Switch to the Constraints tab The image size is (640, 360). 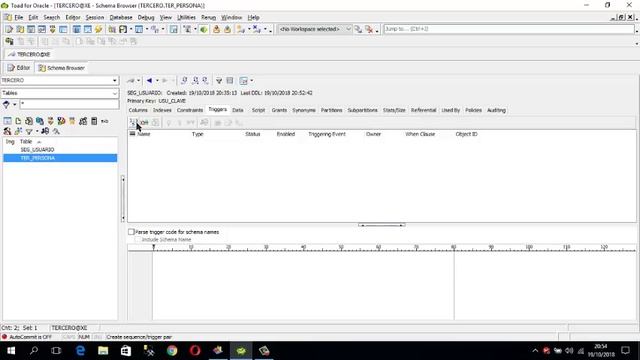coord(190,110)
